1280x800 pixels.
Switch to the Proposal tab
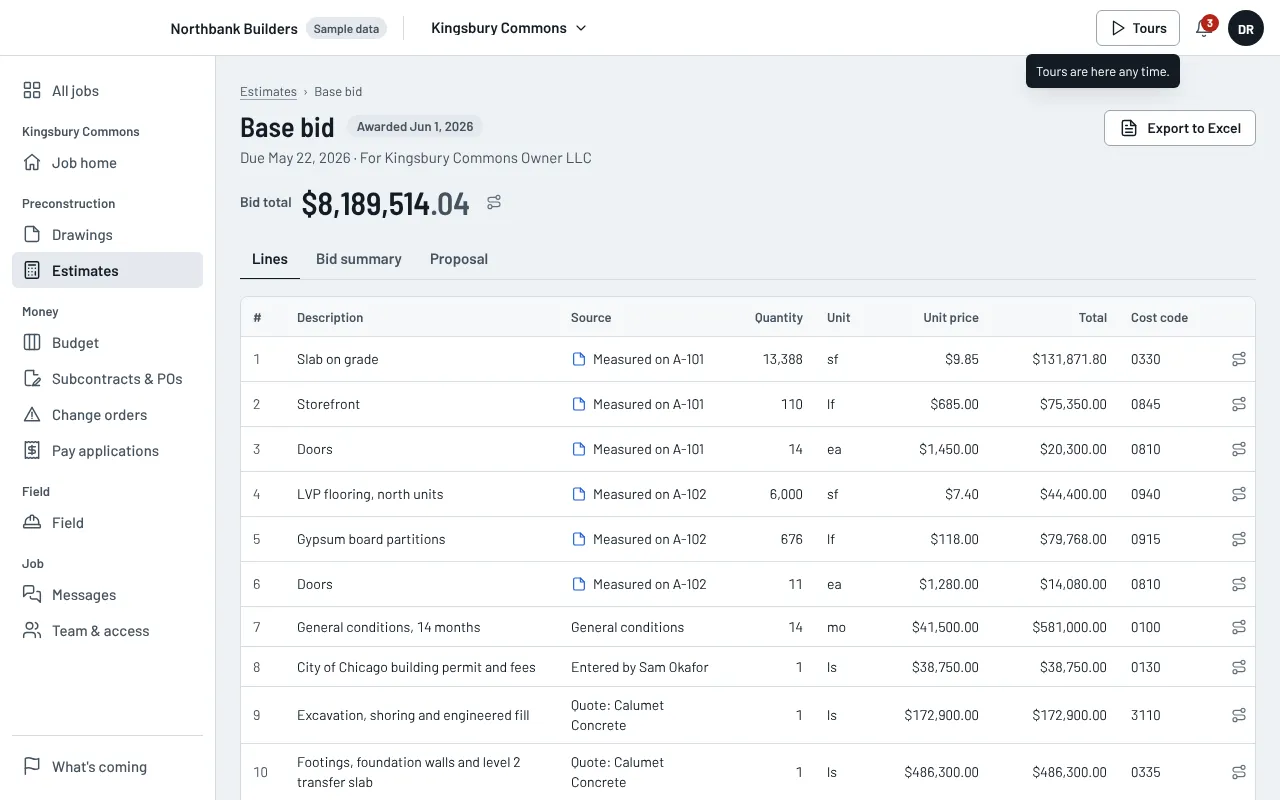tap(459, 259)
